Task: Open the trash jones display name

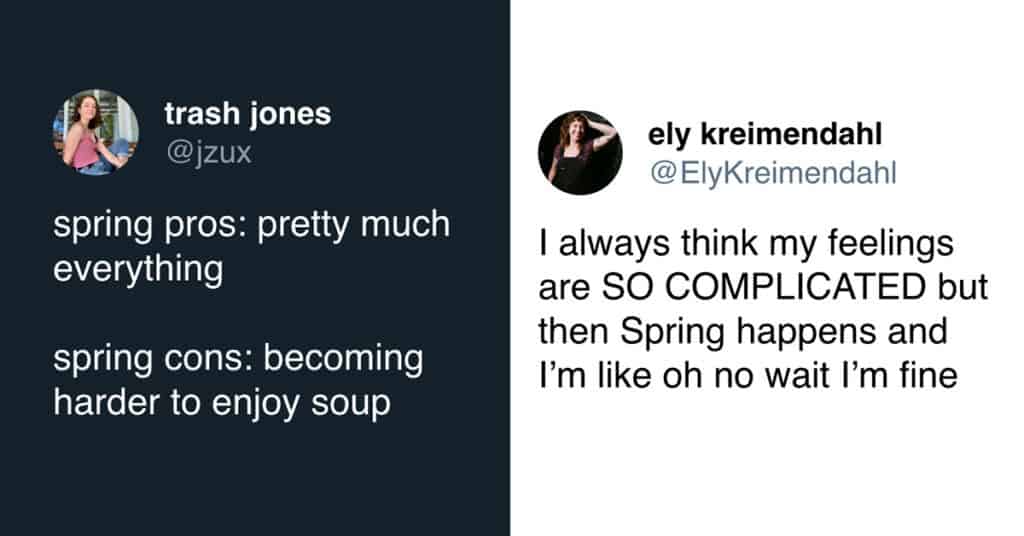Action: [x=247, y=114]
